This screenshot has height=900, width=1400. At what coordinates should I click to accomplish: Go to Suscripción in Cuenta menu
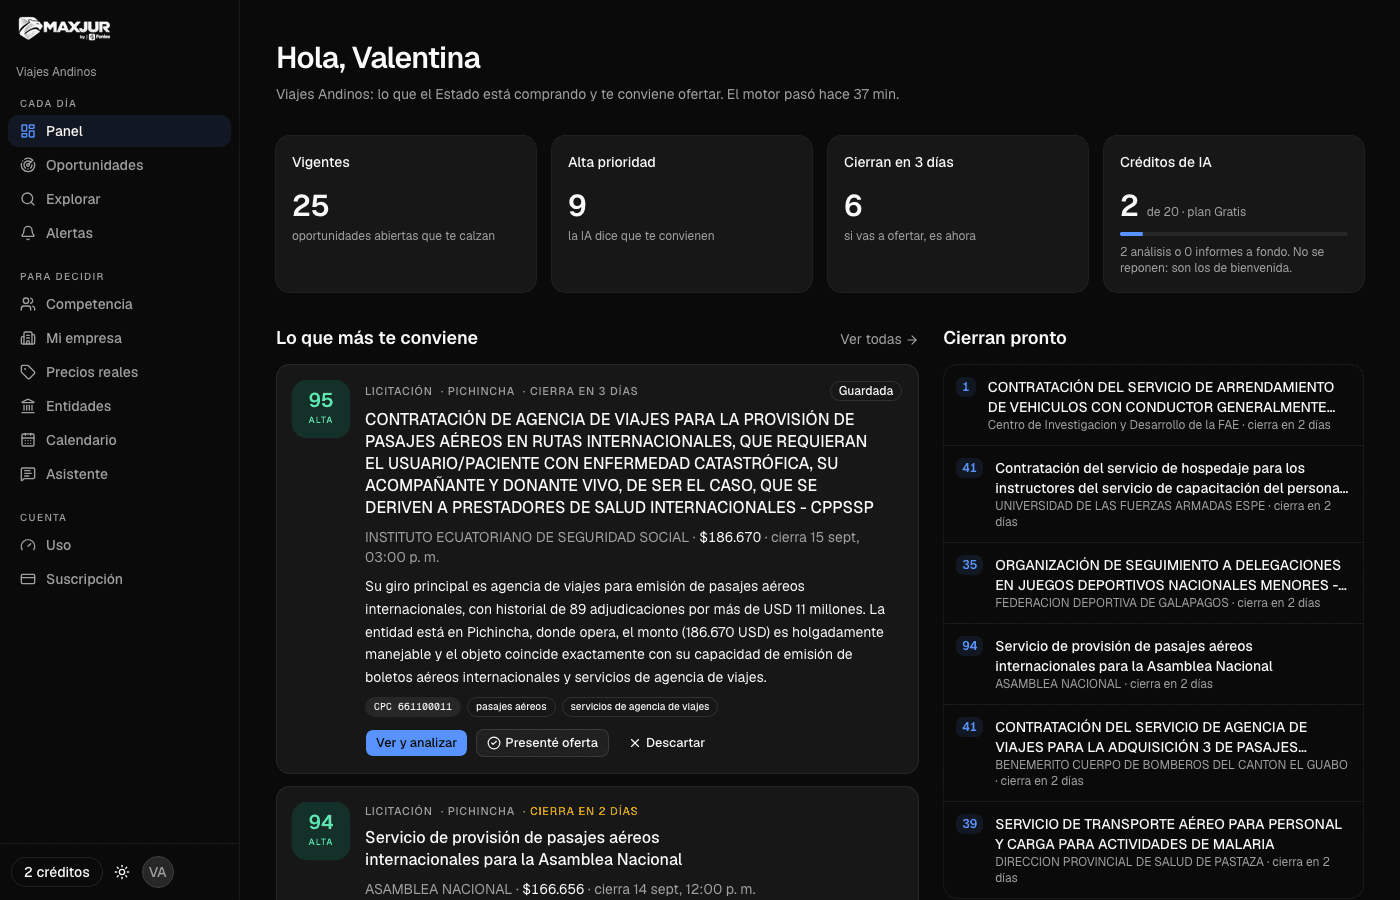(x=119, y=579)
